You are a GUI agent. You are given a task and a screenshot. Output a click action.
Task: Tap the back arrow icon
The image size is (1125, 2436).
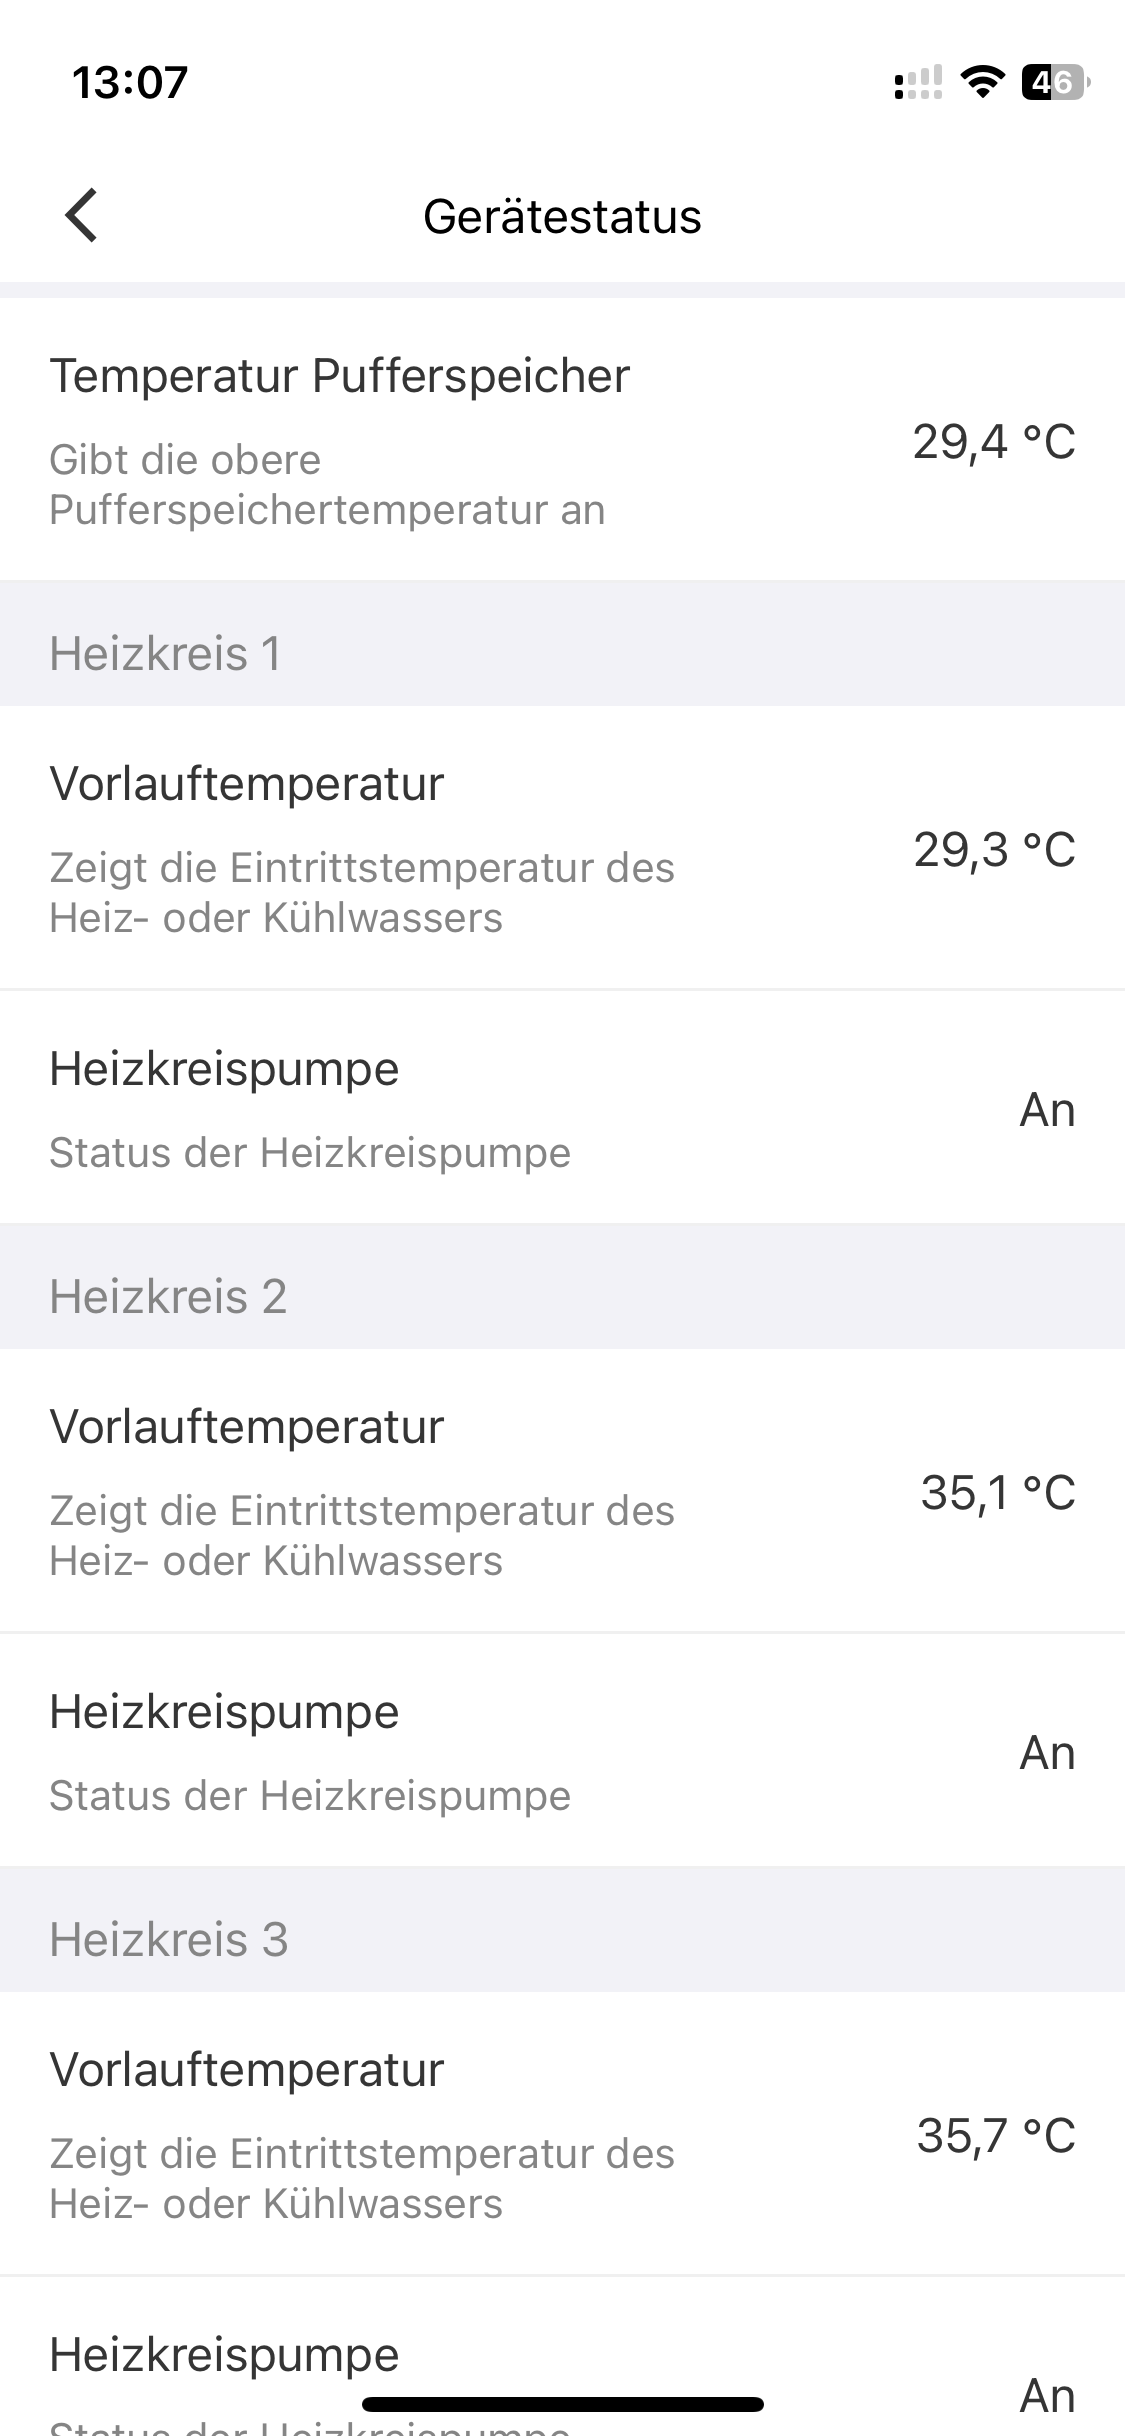[x=81, y=215]
